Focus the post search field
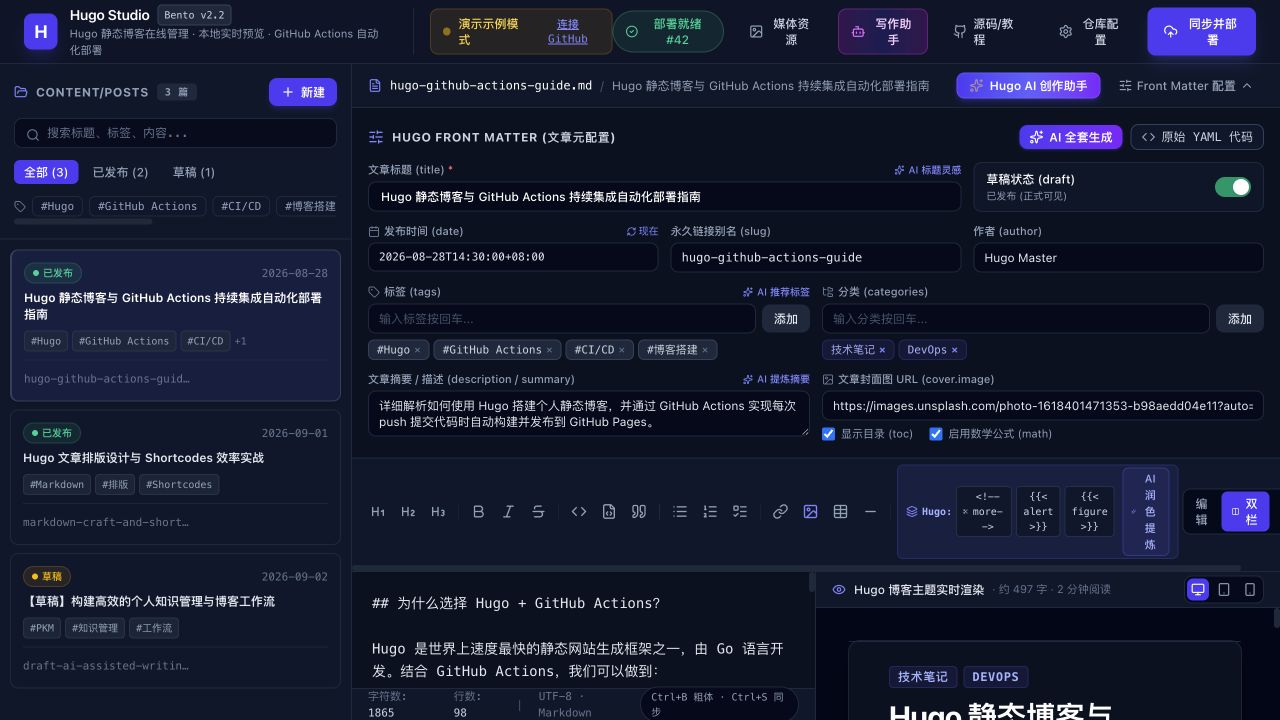This screenshot has width=1280, height=720. click(175, 133)
